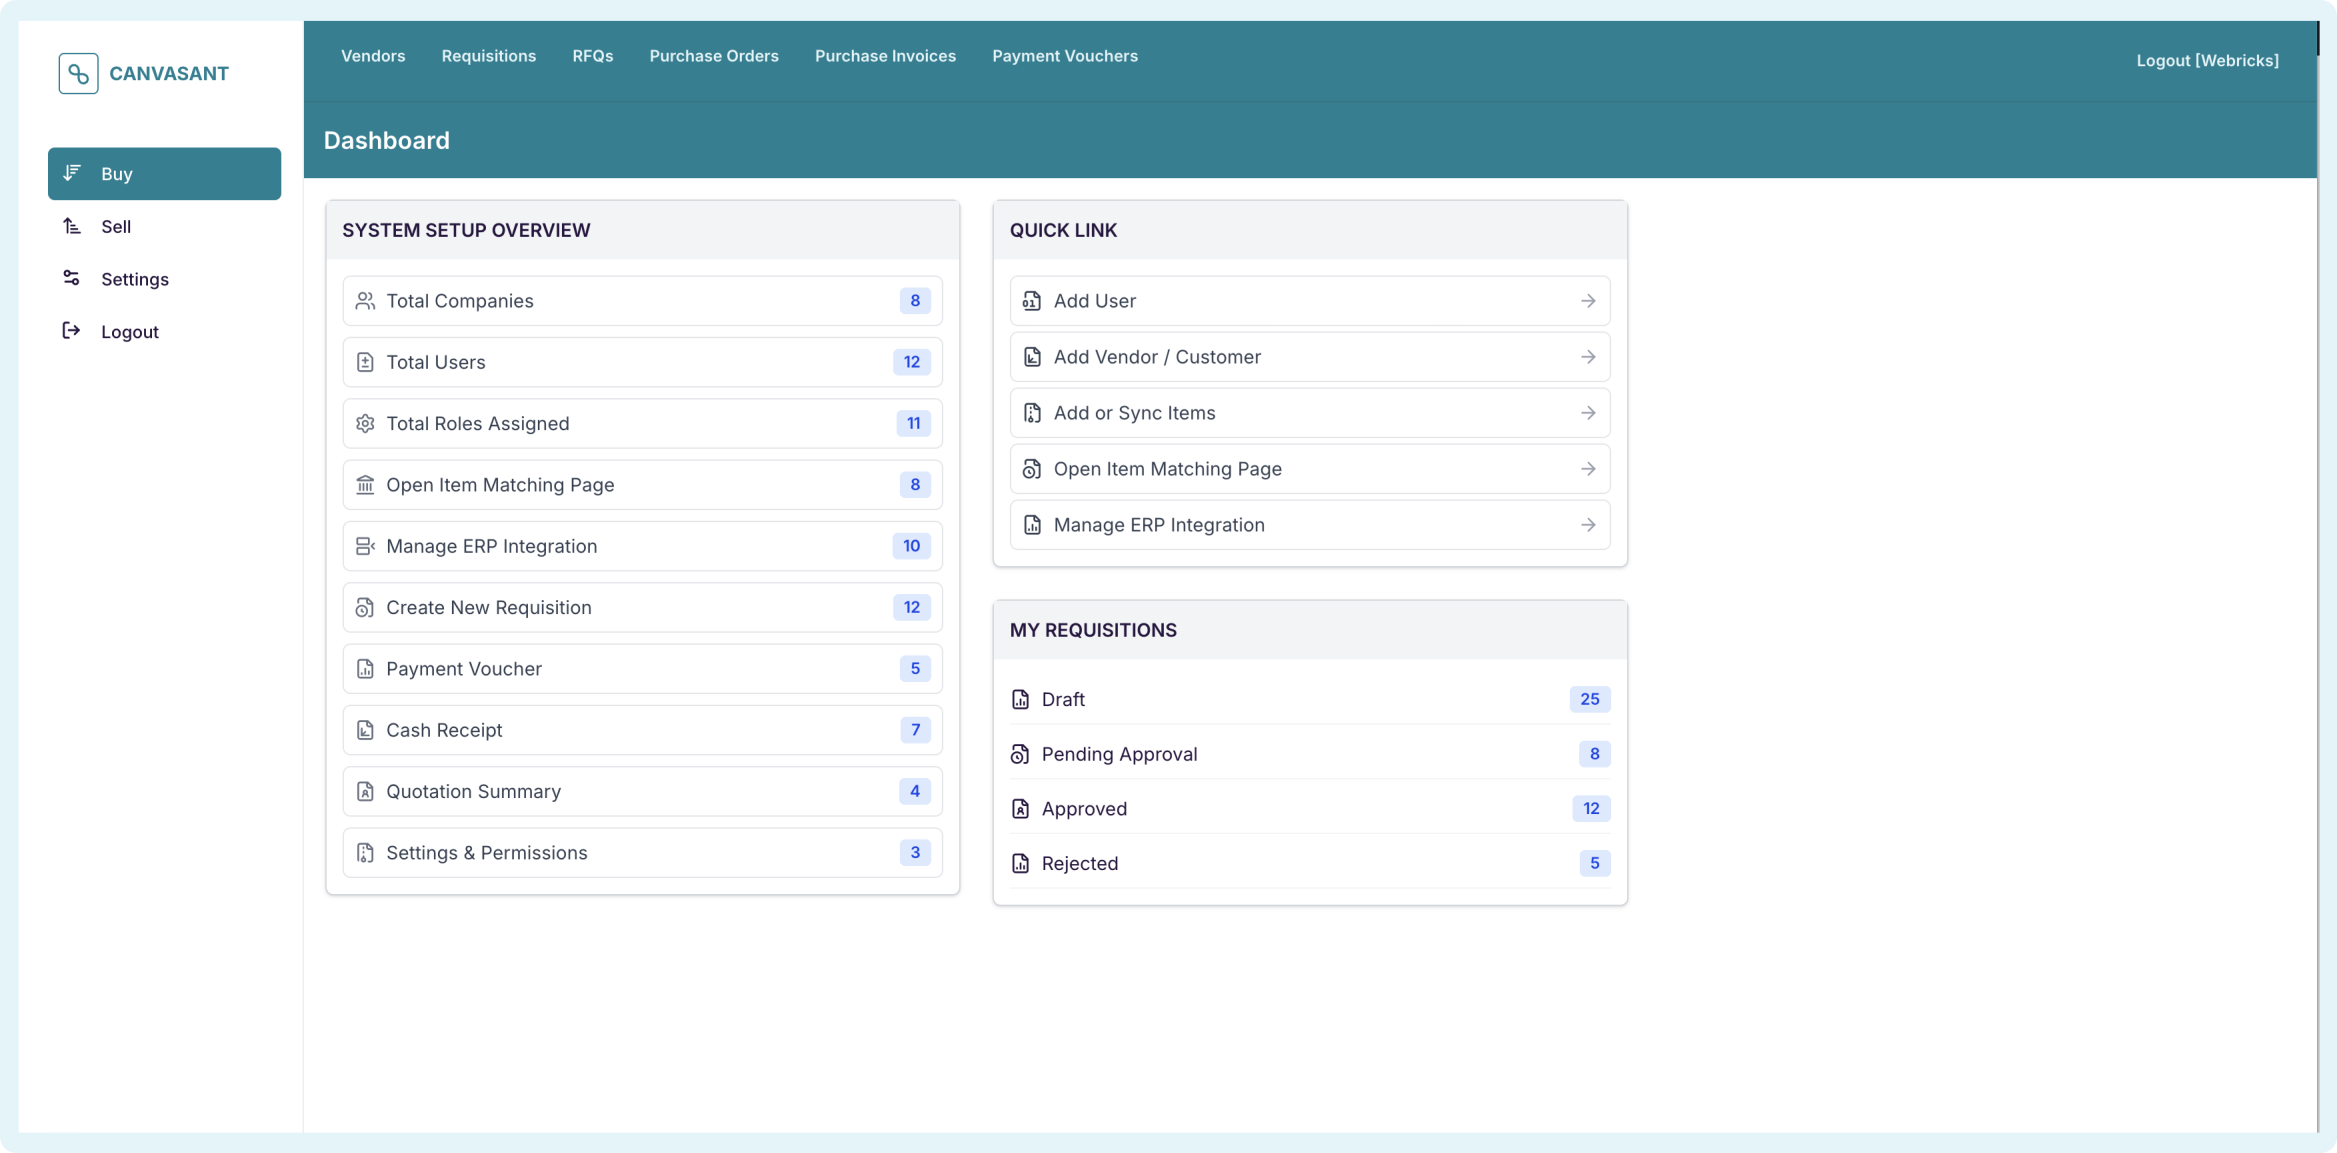Click the bank icon beside Open Item Matching
This screenshot has width=2337, height=1153.
tap(365, 485)
